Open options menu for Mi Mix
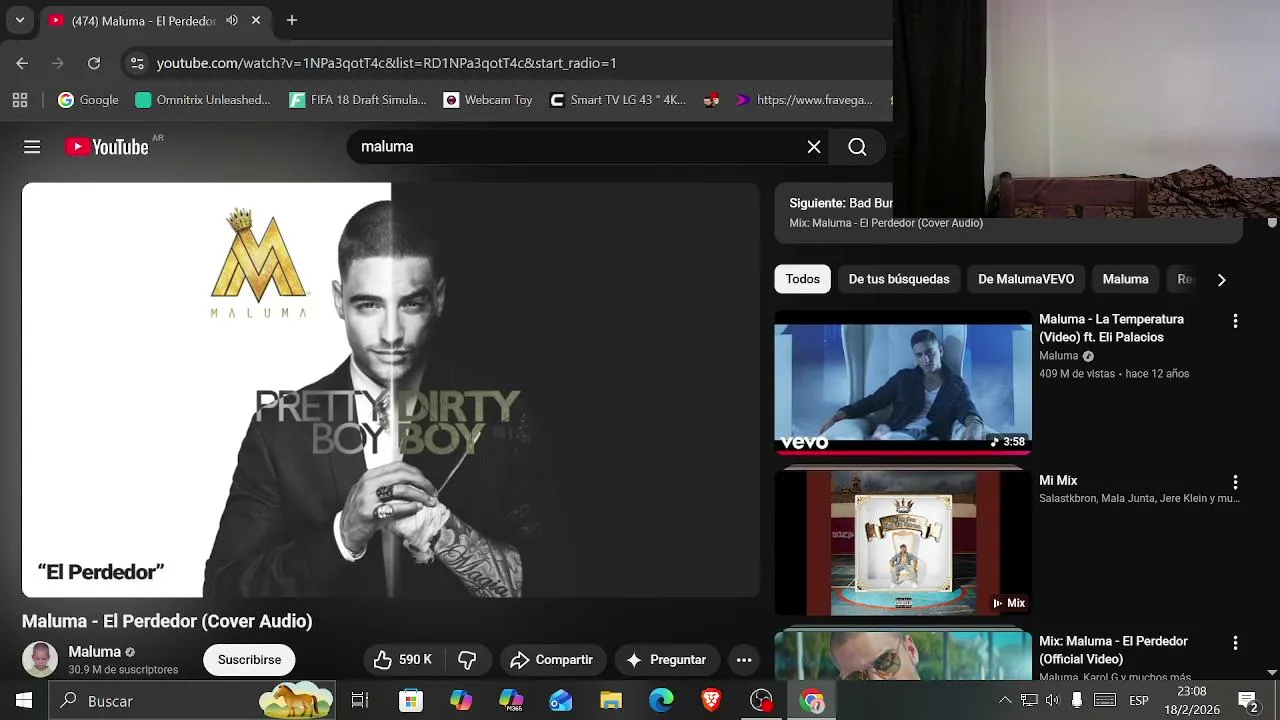 click(x=1235, y=482)
